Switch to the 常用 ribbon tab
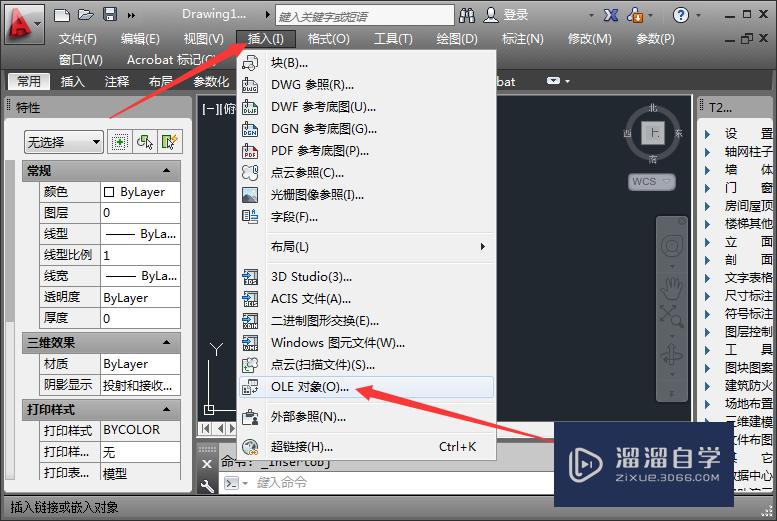The height and width of the screenshot is (521, 777). [29, 81]
